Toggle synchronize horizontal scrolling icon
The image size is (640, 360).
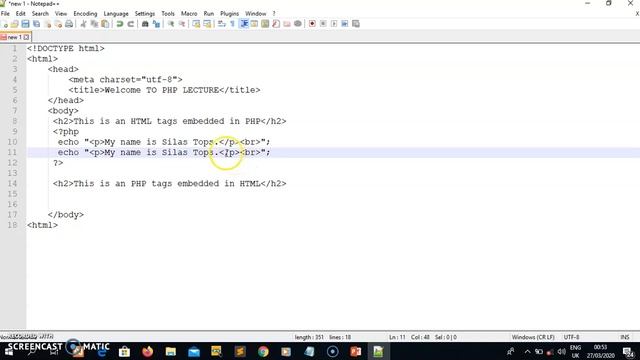coord(207,24)
